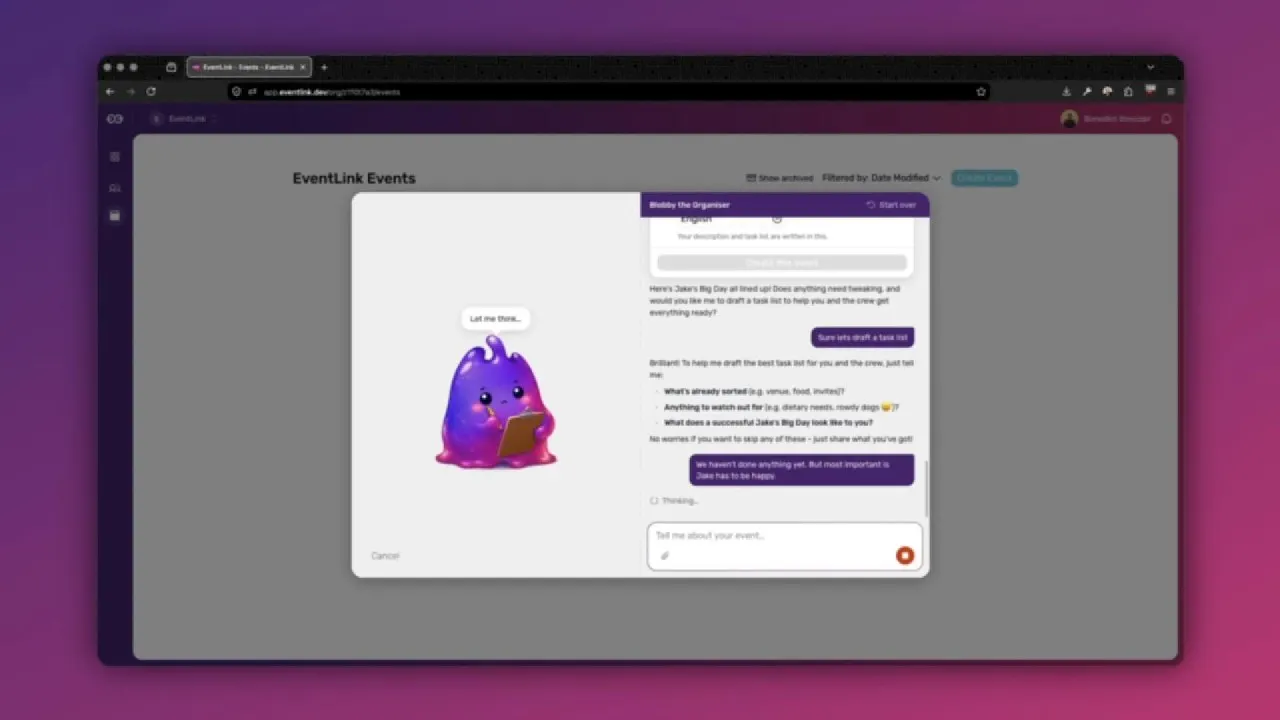Click the 'What's already sorted' bullet
Screen dimensions: 1280x720
coord(754,392)
